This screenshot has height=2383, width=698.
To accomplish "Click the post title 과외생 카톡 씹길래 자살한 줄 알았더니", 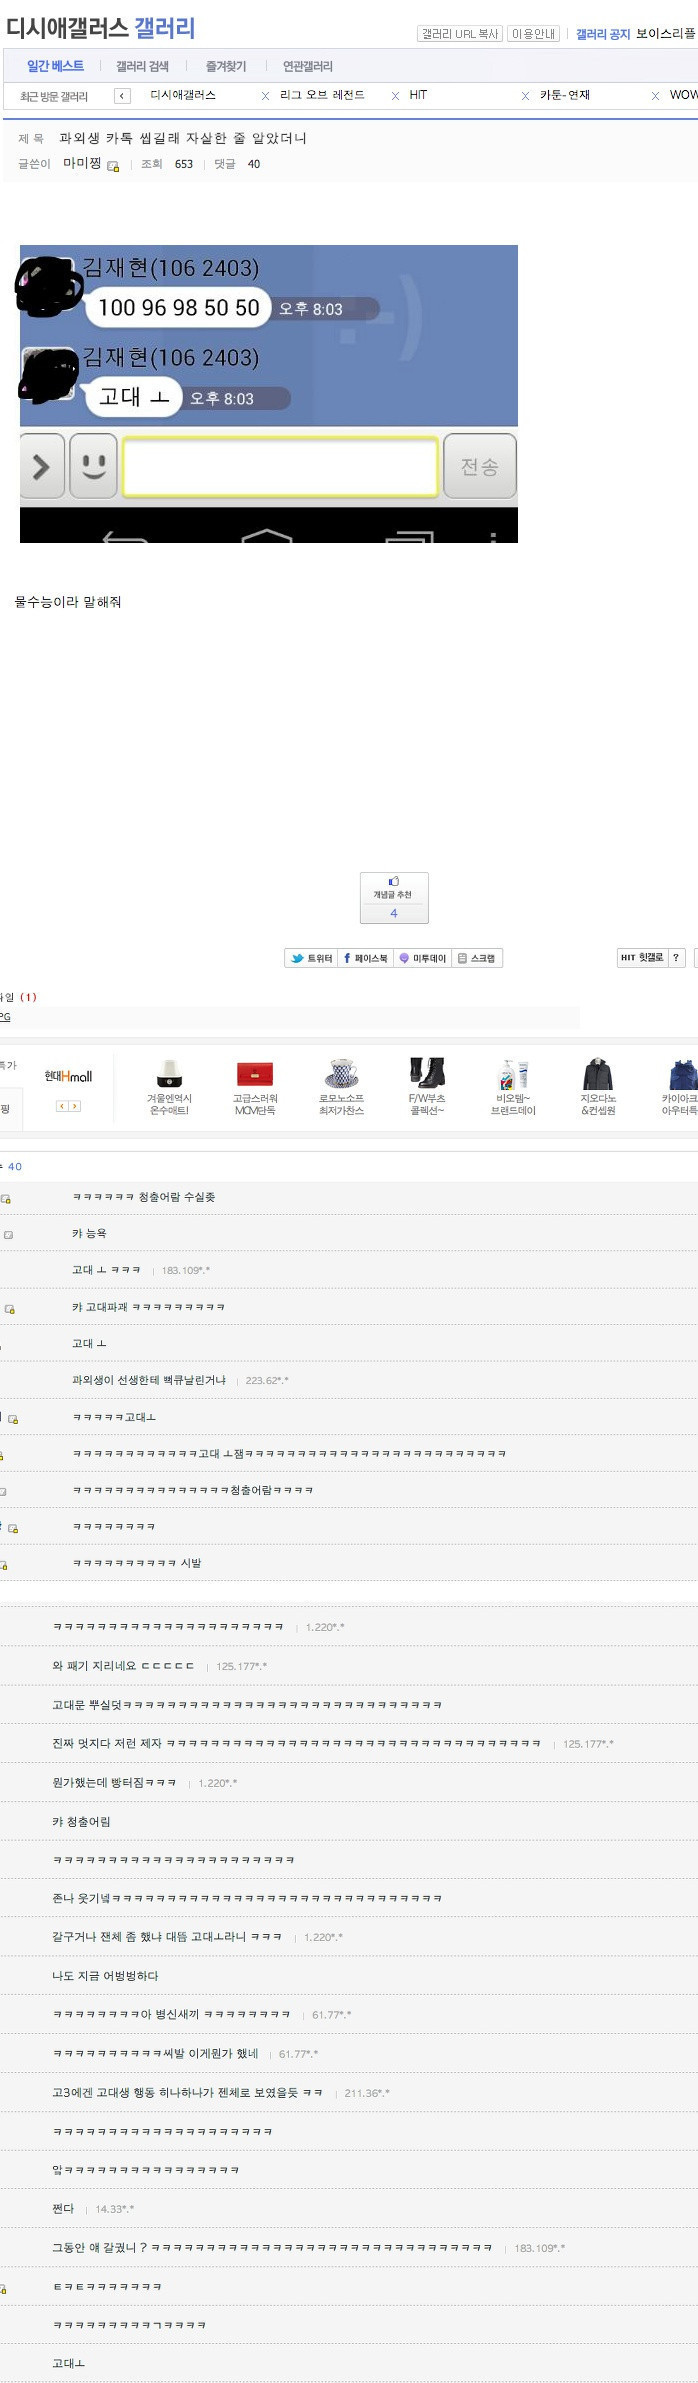I will click(x=183, y=138).
